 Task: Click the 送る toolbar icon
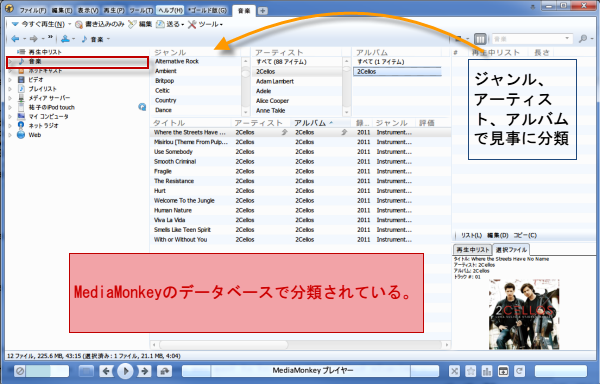(160, 24)
